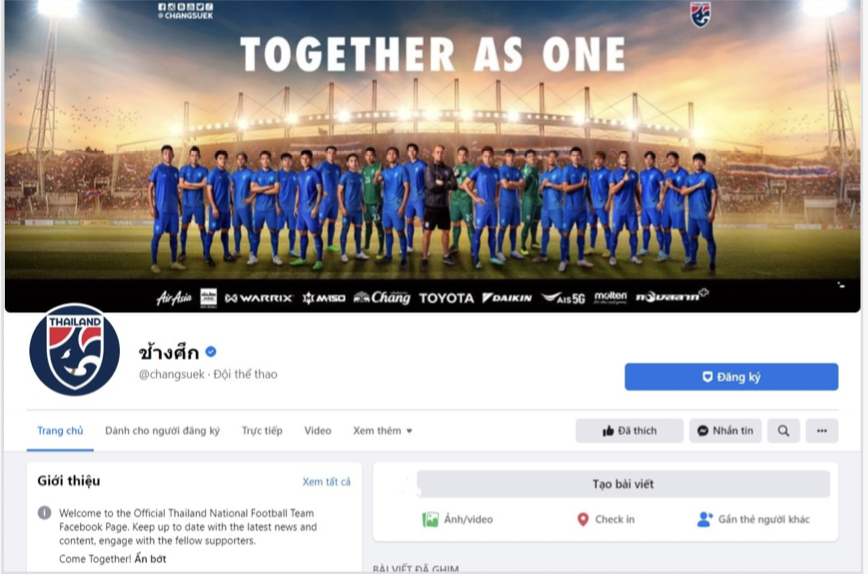The height and width of the screenshot is (574, 868).
Task: Expand the Xem thêm dropdown
Action: [383, 431]
